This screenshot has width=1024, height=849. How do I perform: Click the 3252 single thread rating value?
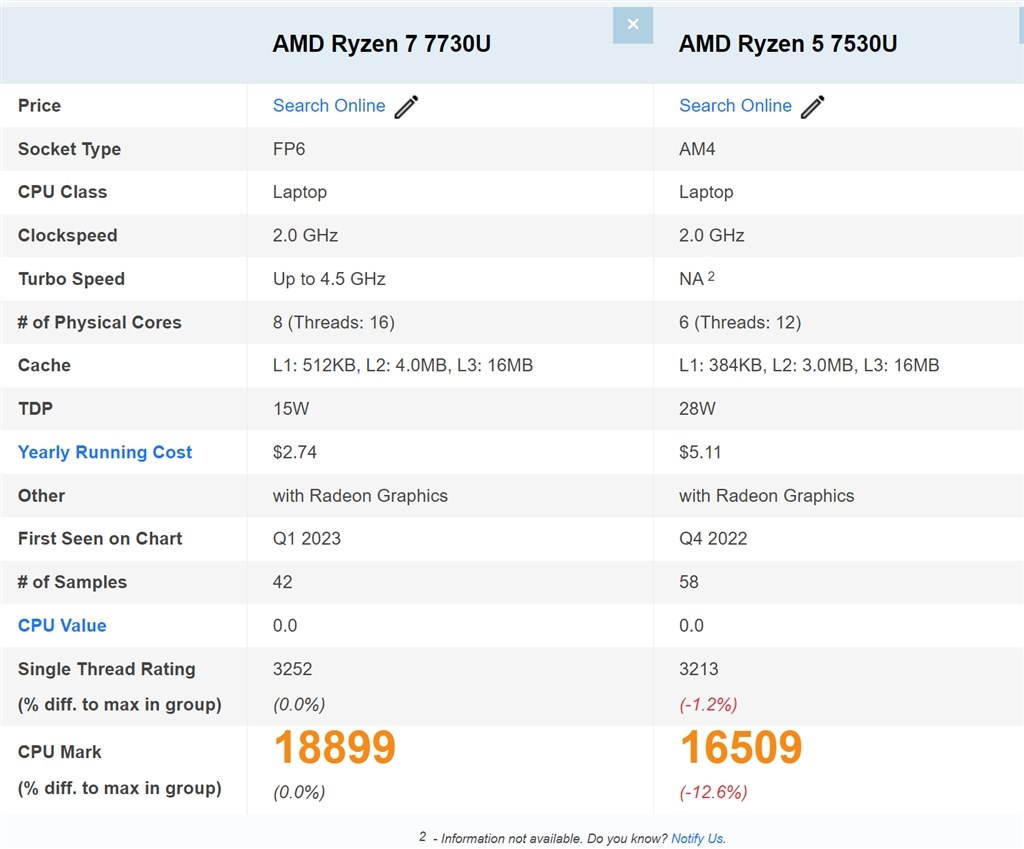point(293,669)
